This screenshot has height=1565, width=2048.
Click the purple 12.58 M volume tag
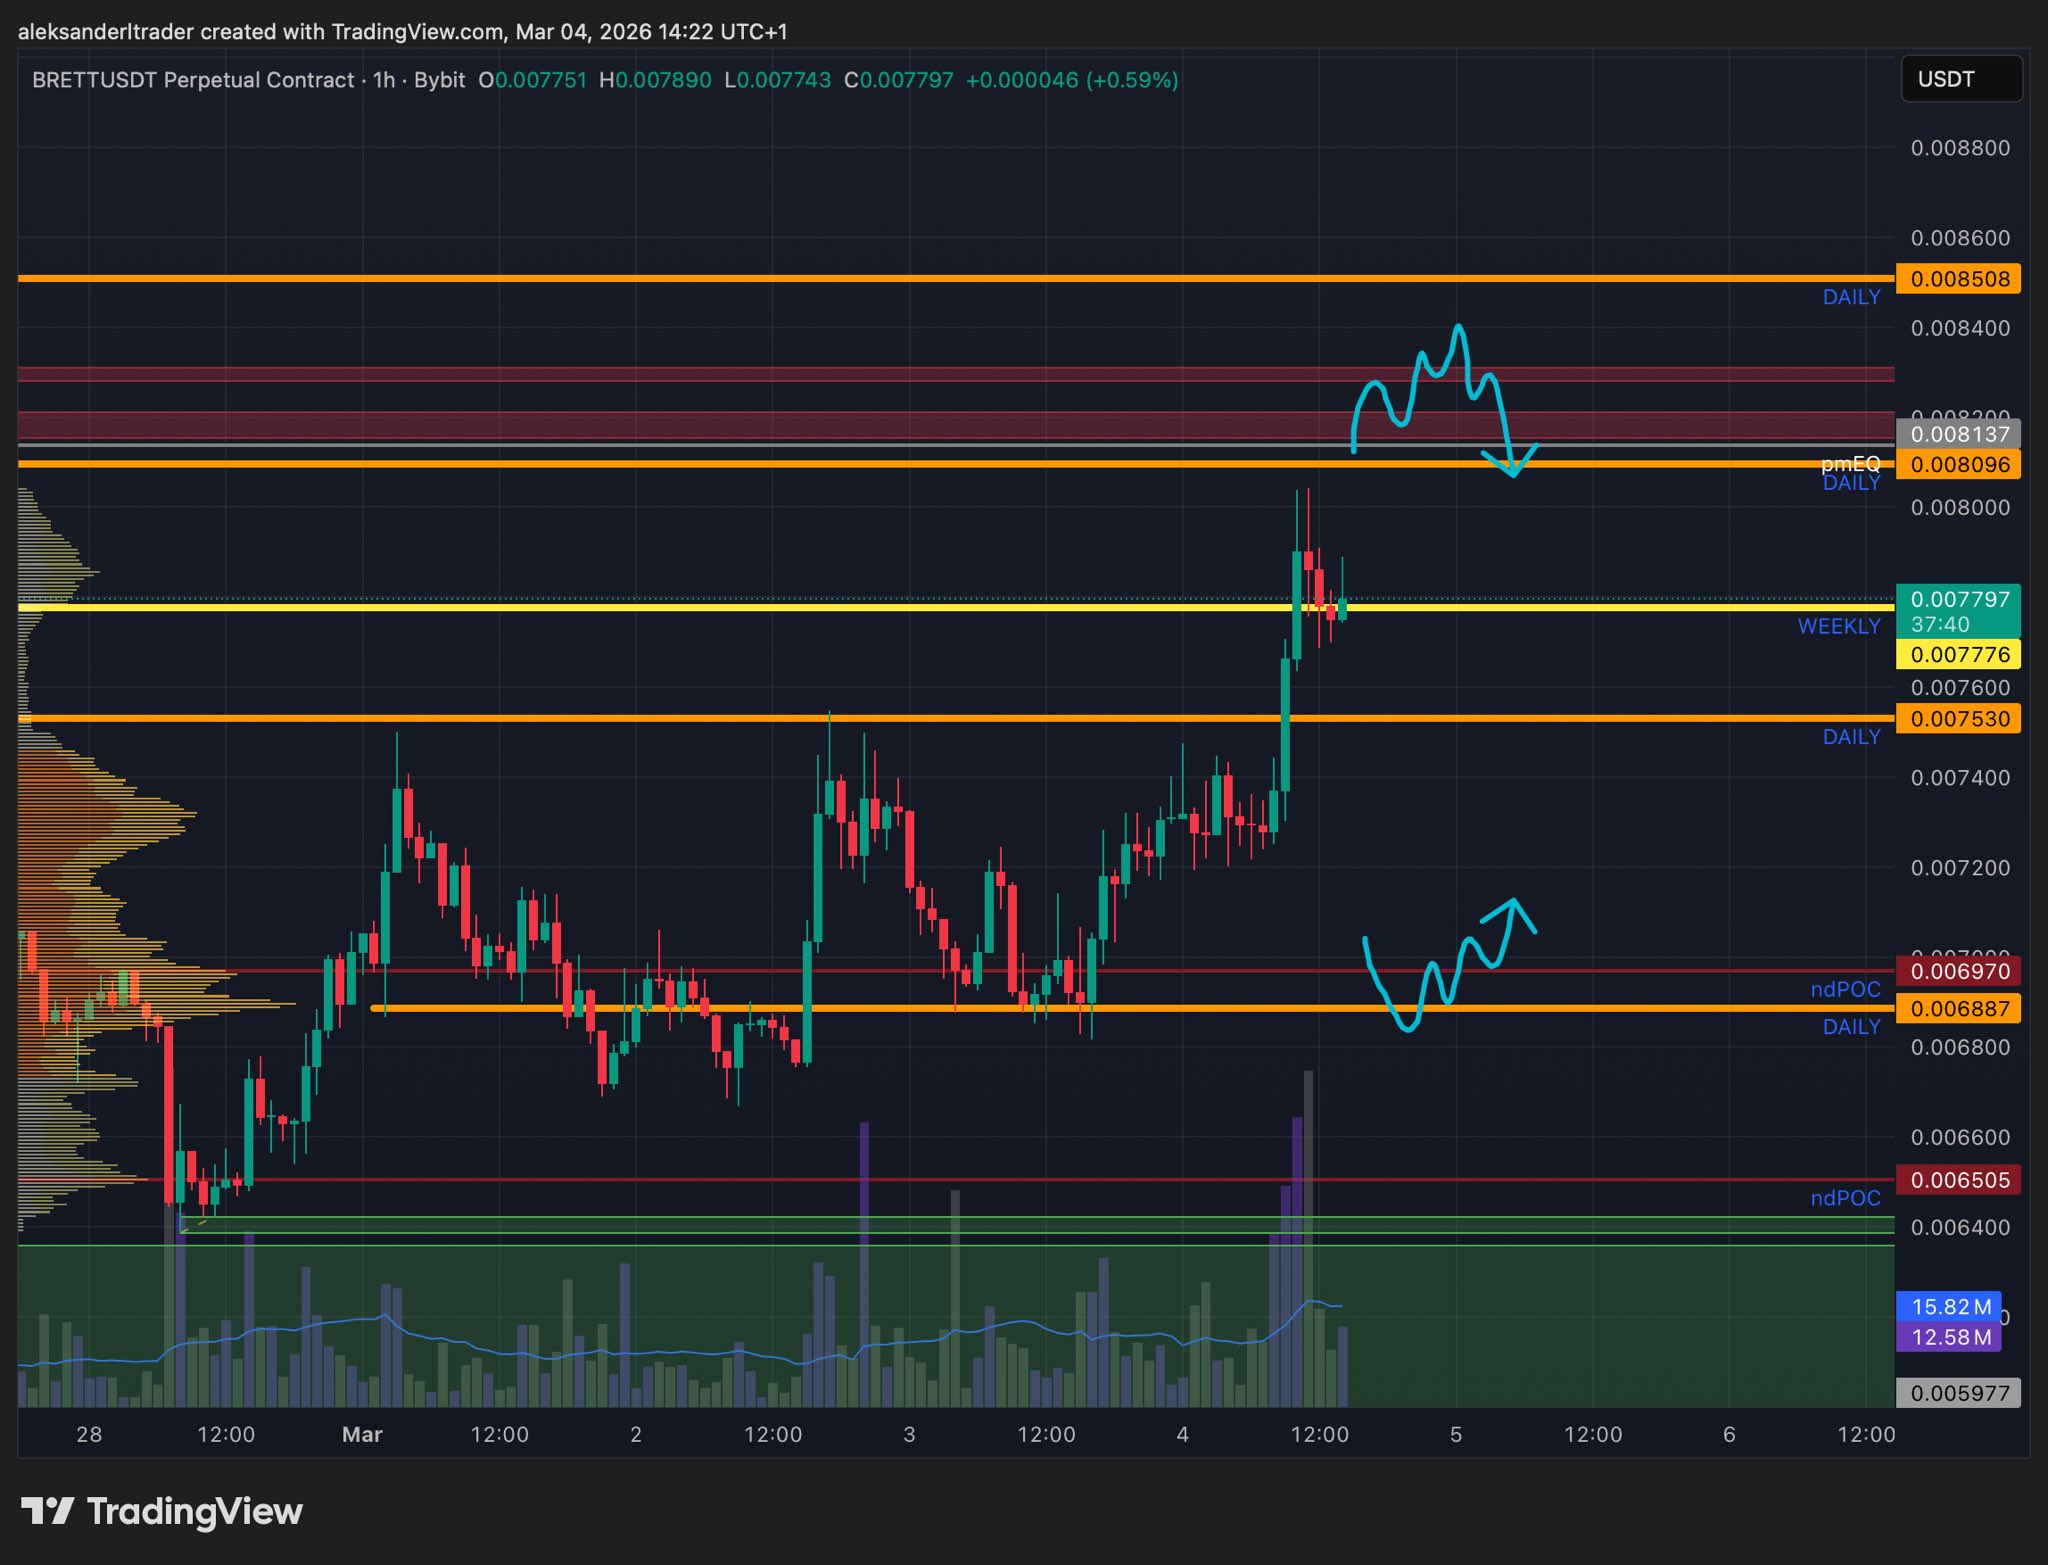click(x=1950, y=1337)
